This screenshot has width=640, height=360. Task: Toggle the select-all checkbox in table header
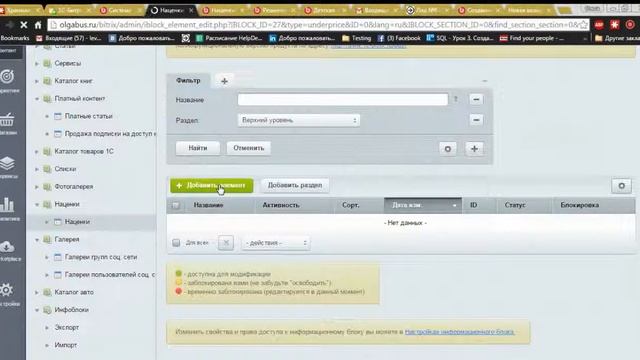pyautogui.click(x=176, y=205)
